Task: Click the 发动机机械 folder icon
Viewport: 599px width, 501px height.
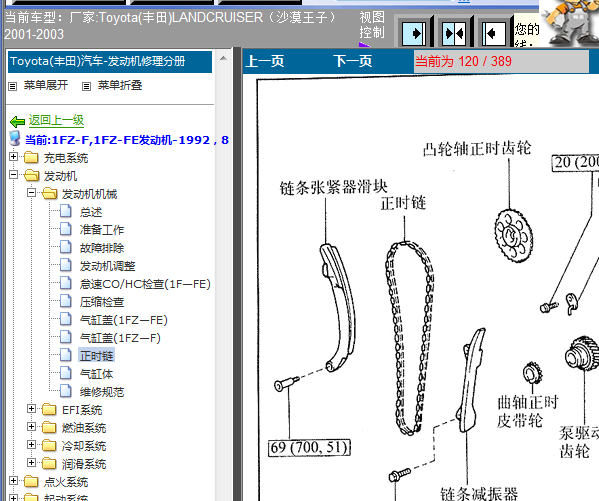Action: tap(50, 193)
